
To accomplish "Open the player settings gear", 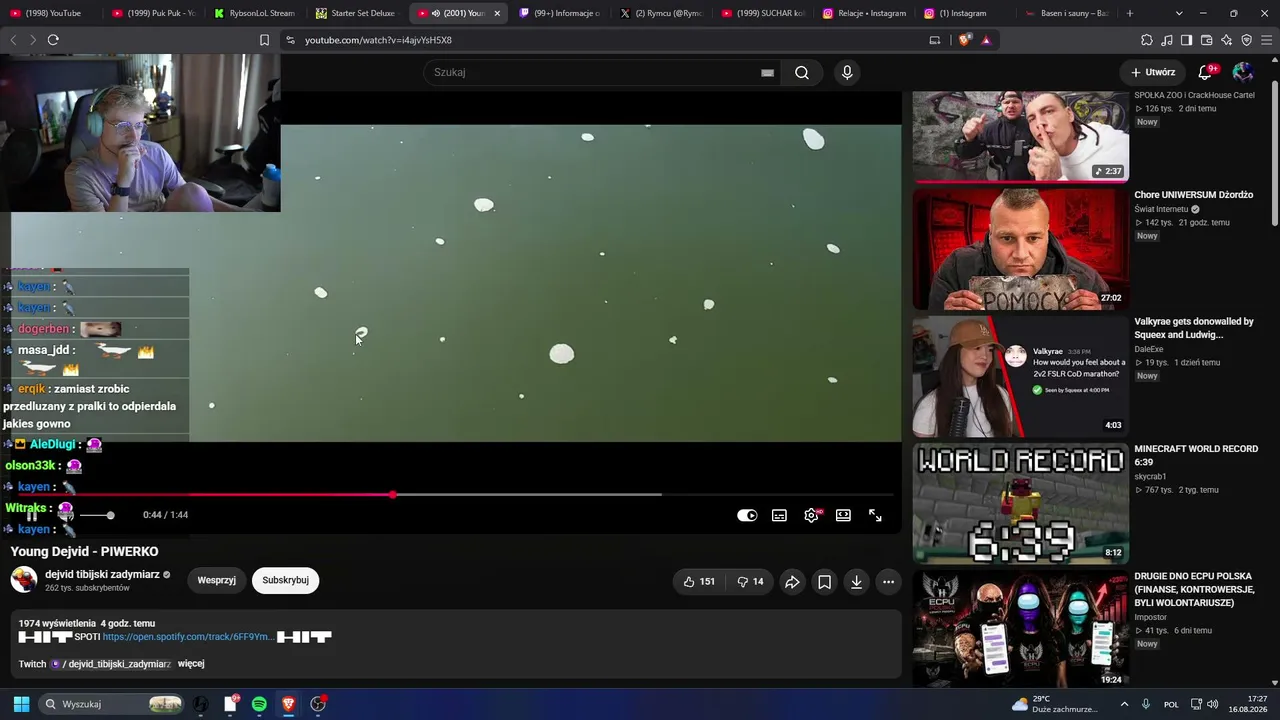I will 811,515.
